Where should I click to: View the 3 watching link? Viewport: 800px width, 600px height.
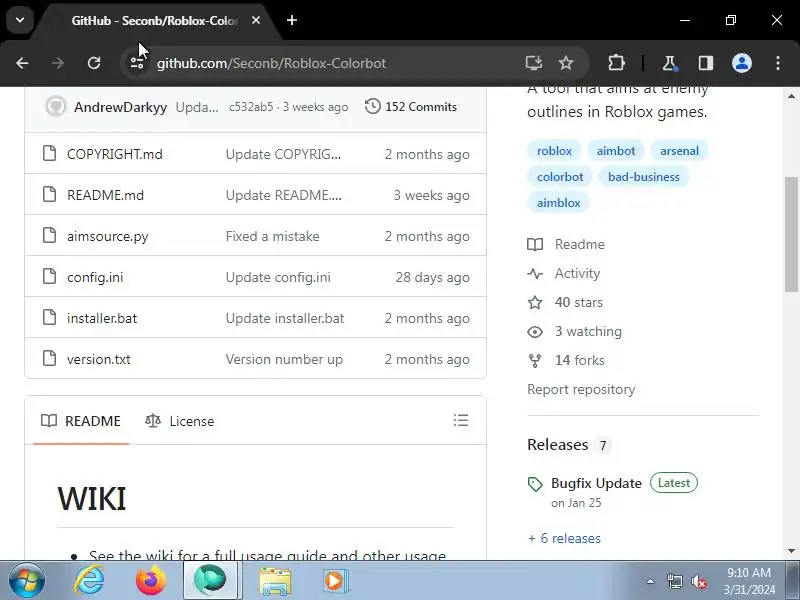(574, 332)
